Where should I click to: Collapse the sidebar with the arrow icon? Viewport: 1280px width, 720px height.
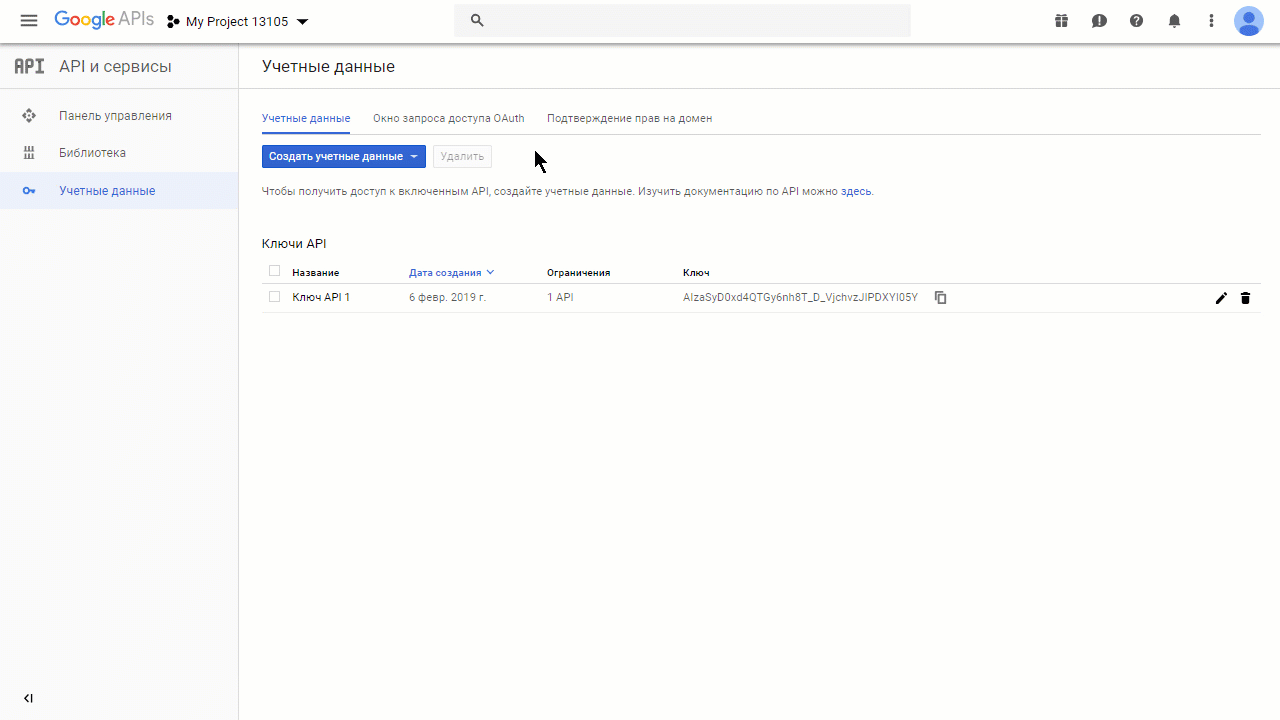28,698
